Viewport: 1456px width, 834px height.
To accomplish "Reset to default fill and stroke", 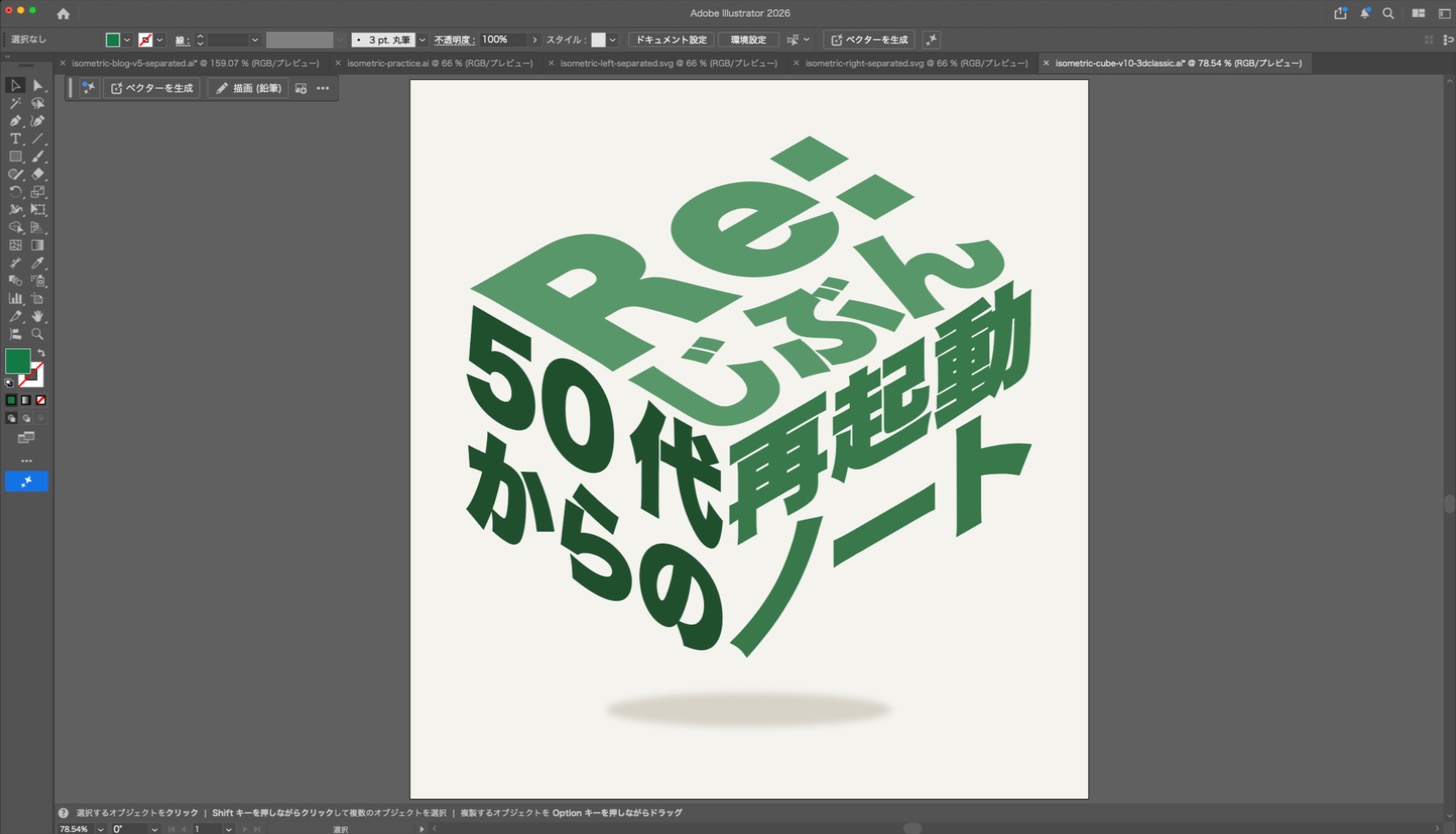I will 10,382.
